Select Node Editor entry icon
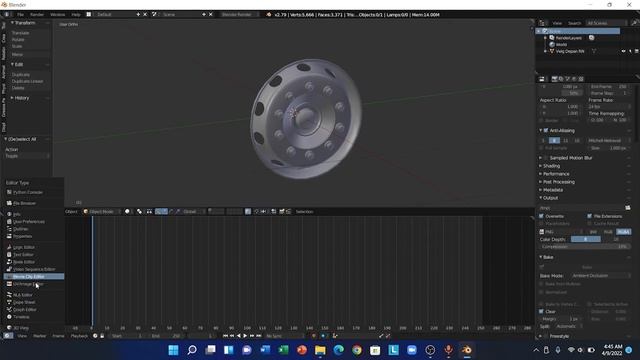Image resolution: width=640 pixels, height=360 pixels. pos(9,262)
